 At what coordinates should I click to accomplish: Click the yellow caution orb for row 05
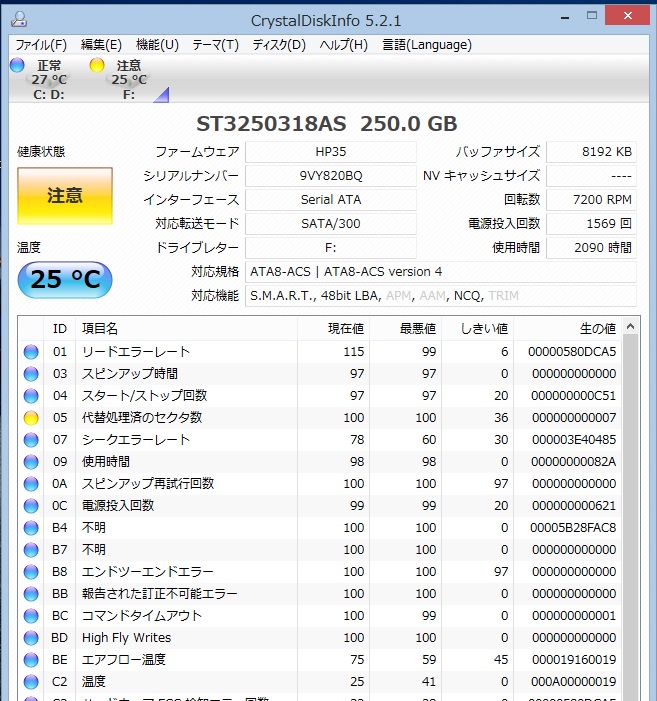[x=31, y=418]
